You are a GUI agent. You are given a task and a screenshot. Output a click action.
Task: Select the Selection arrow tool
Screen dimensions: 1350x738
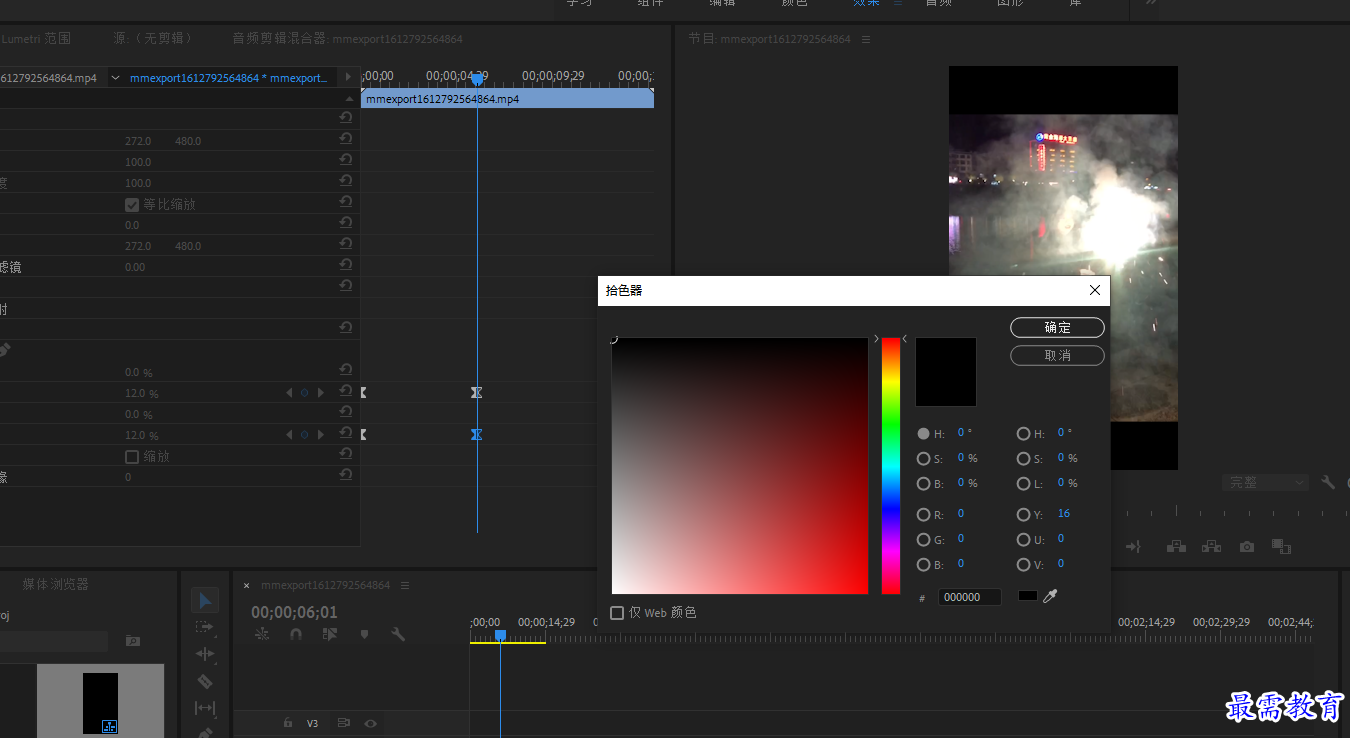(x=205, y=600)
